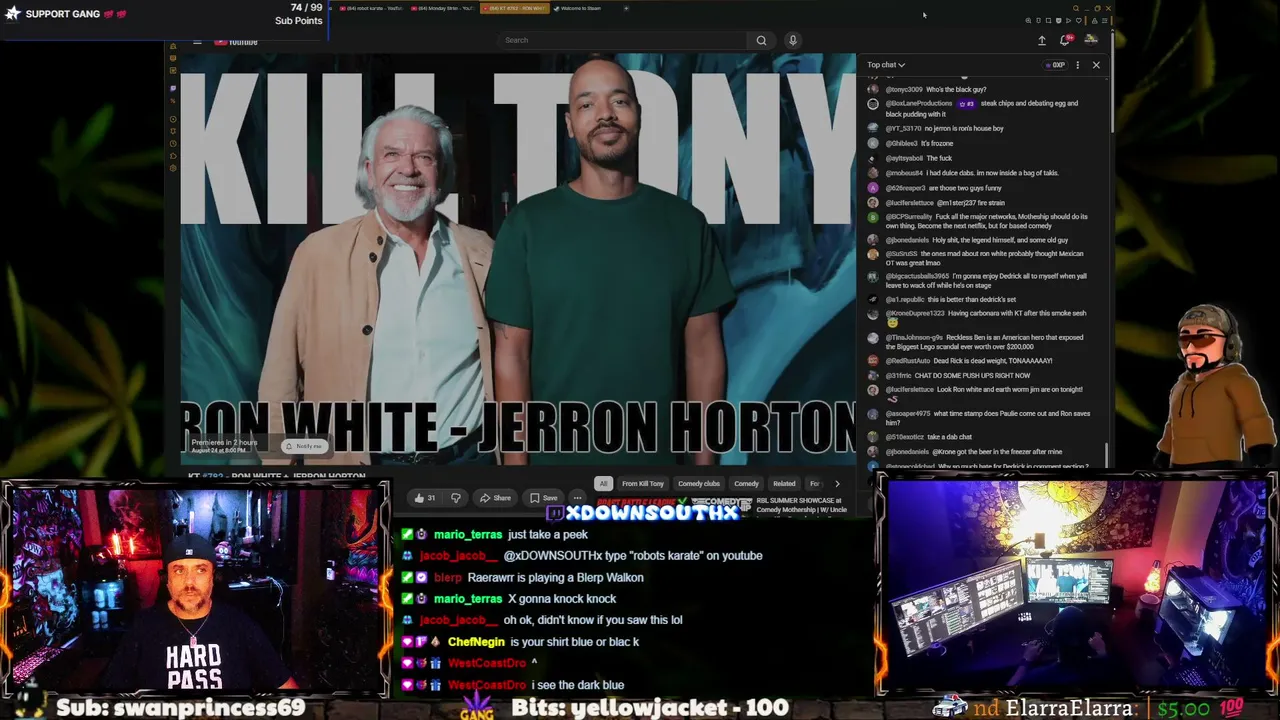
Task: Click @BCPSurreality's green chat avatar
Action: click(x=873, y=217)
